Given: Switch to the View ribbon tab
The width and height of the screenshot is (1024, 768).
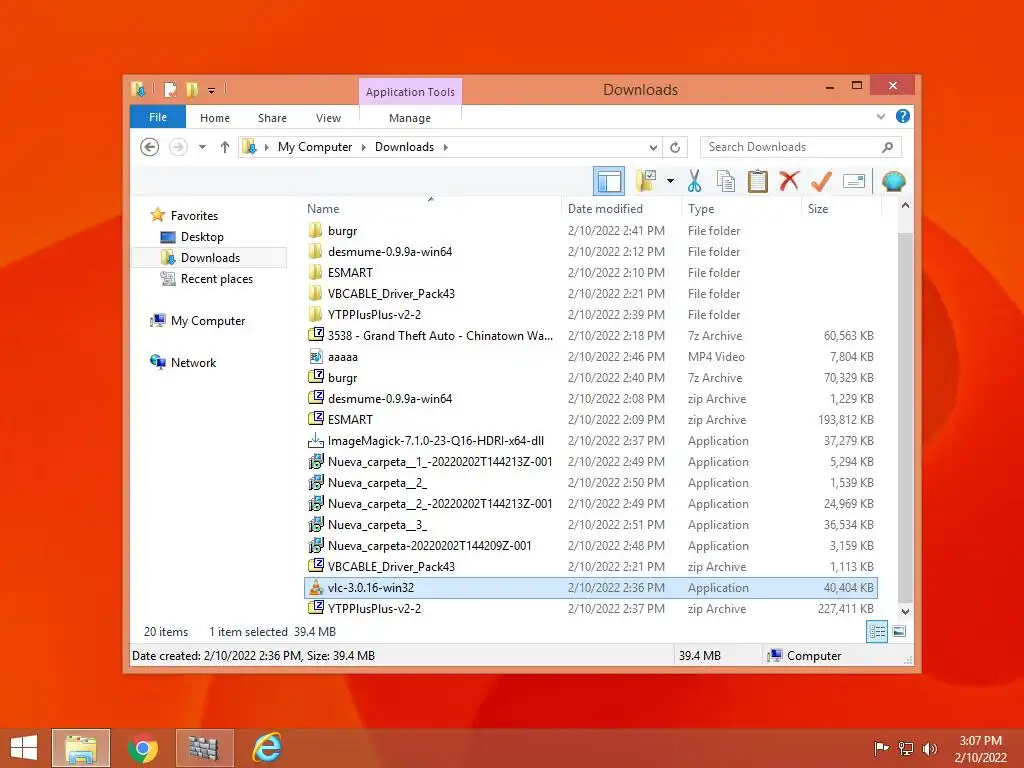Looking at the screenshot, I should coord(328,118).
